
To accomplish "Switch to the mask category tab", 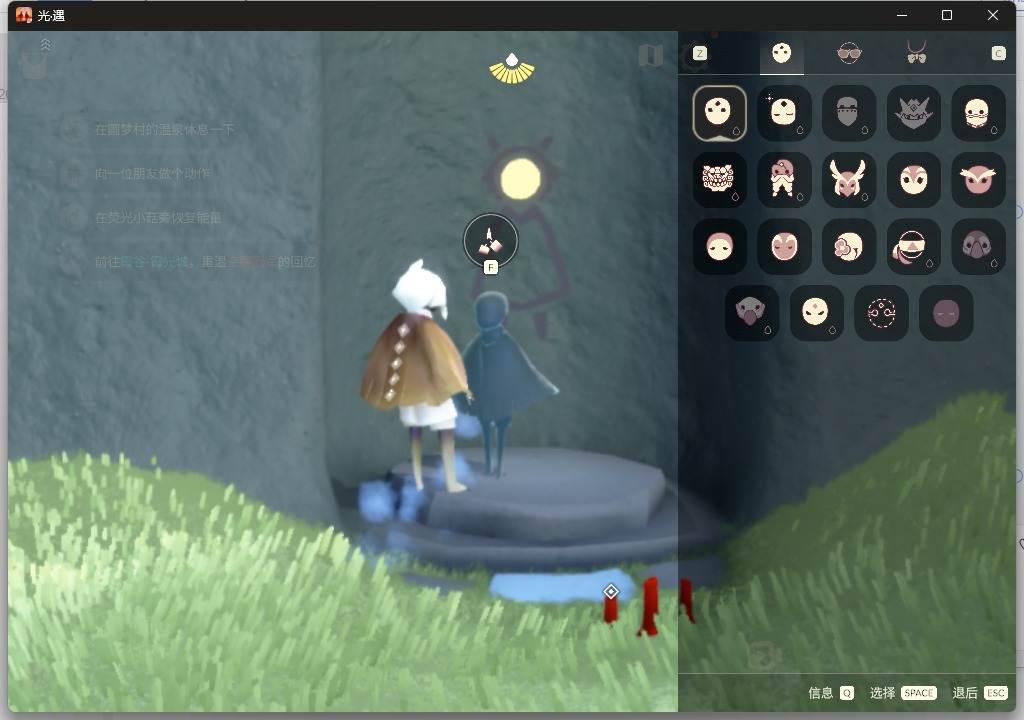I will pos(782,53).
